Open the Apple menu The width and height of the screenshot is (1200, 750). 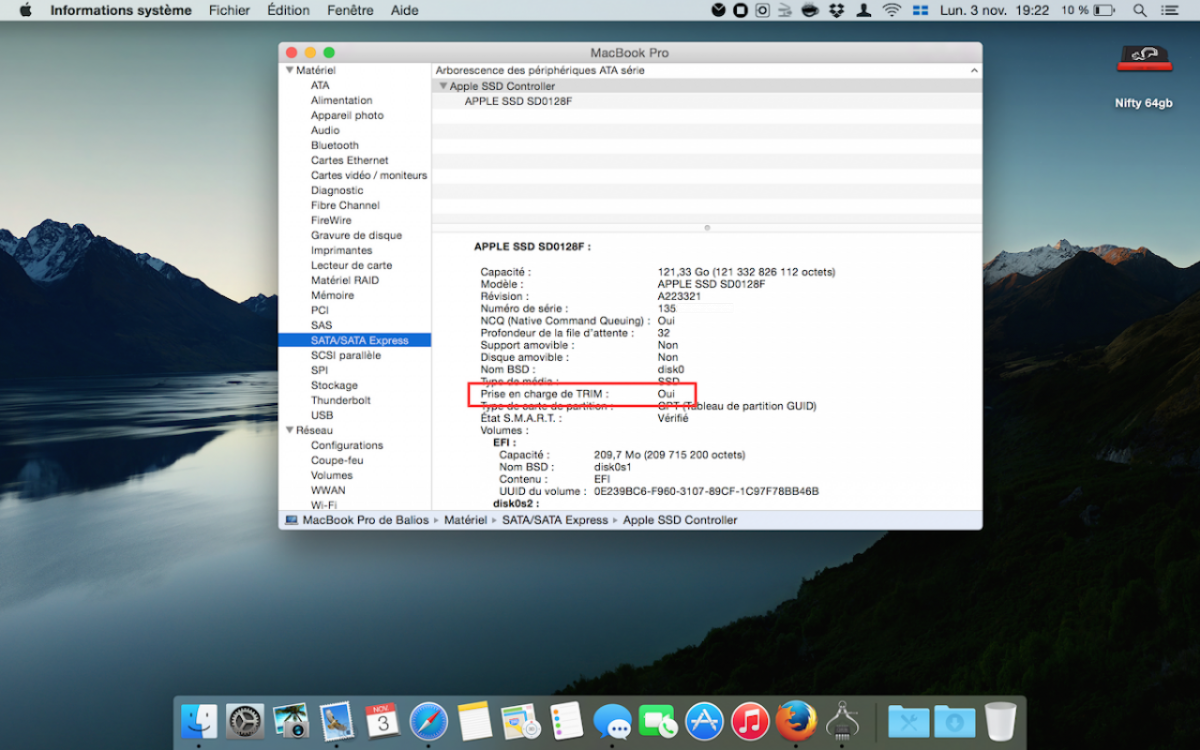click(x=25, y=10)
